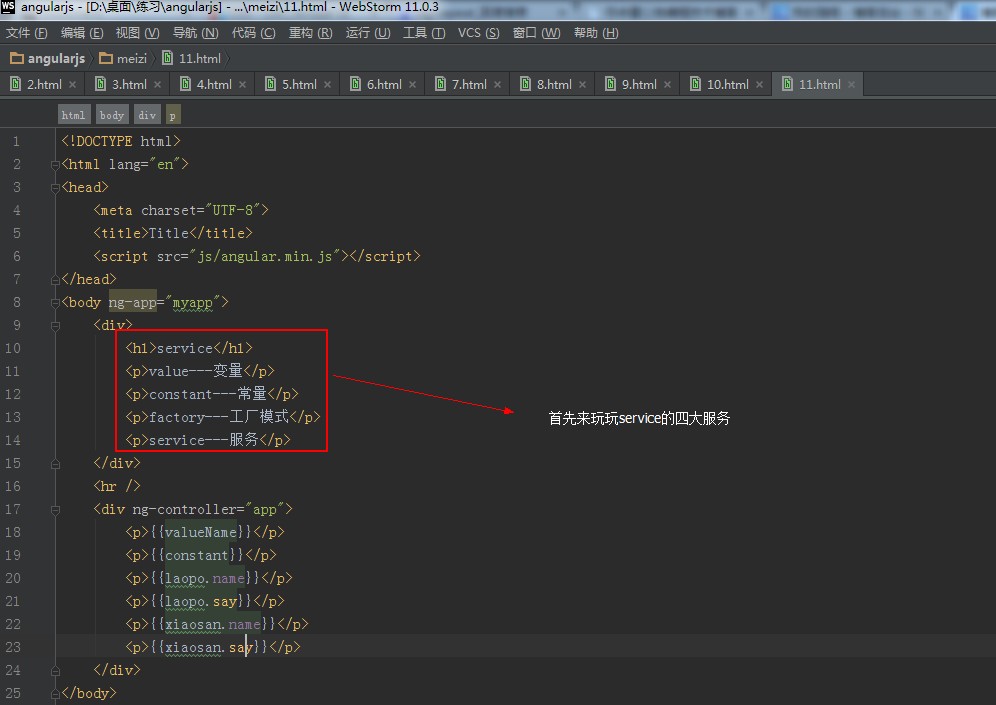
Task: Click the html file icon on 2.html tab
Action: tap(15, 84)
